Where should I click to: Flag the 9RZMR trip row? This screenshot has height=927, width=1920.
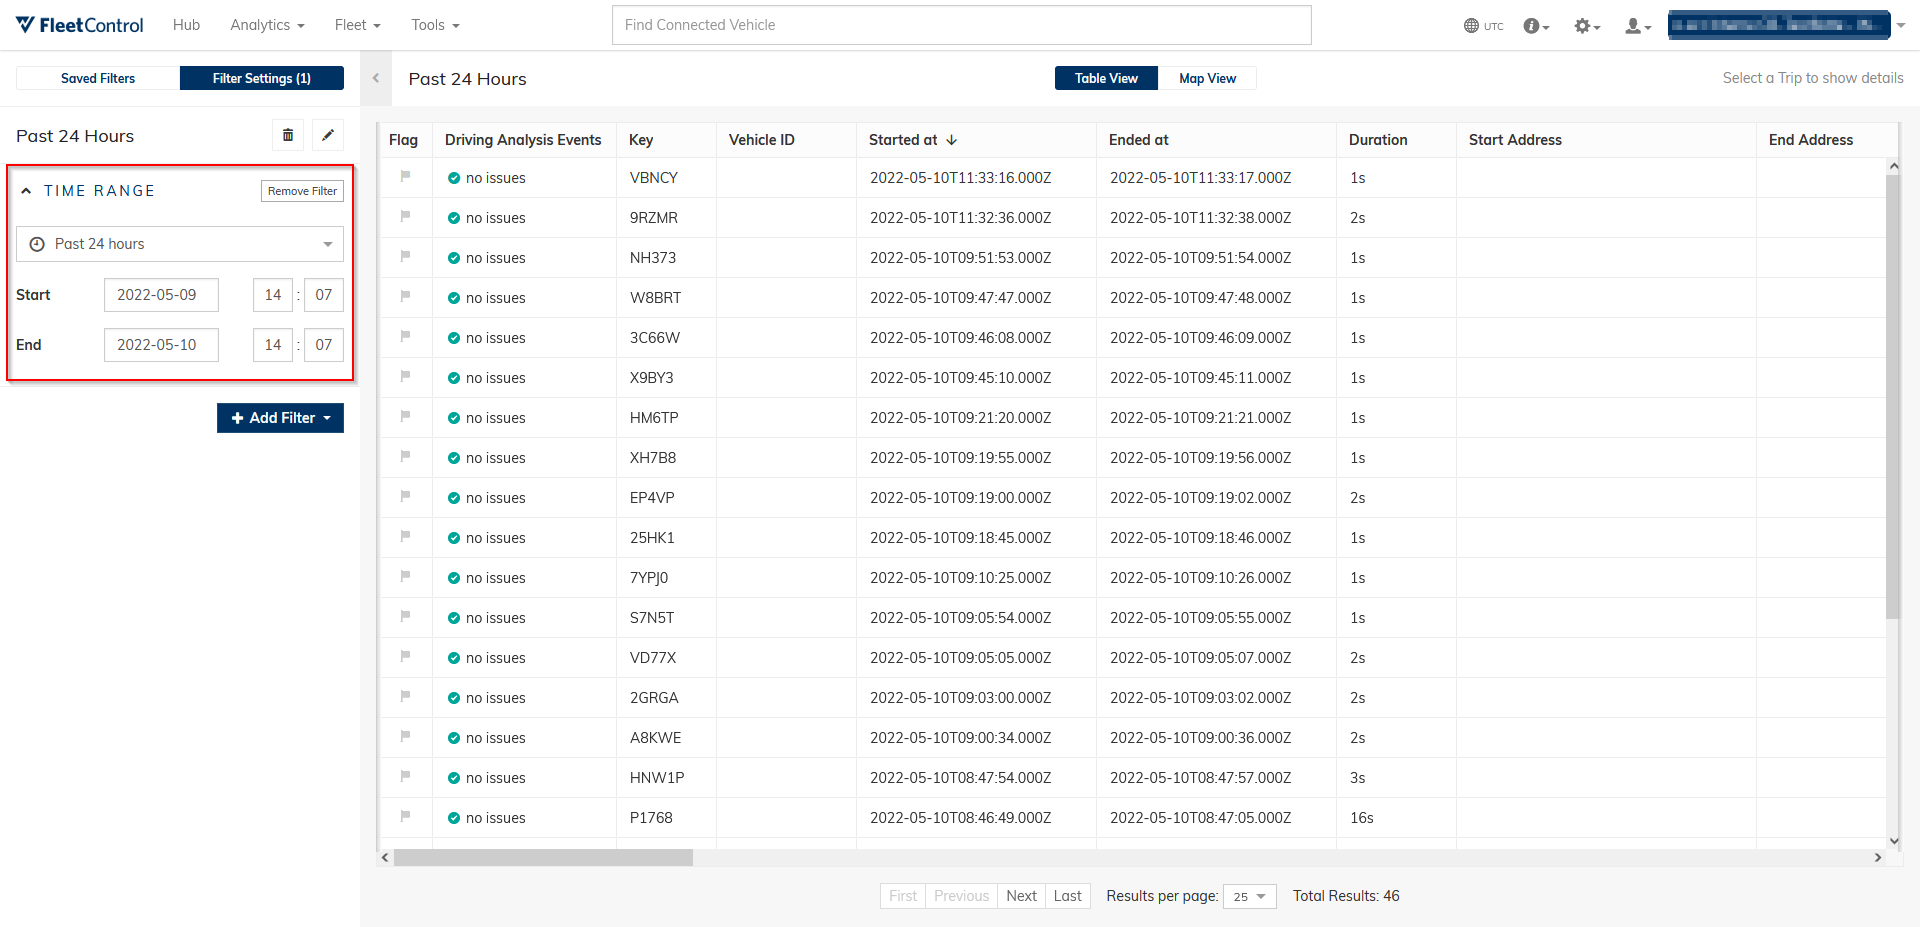(405, 216)
